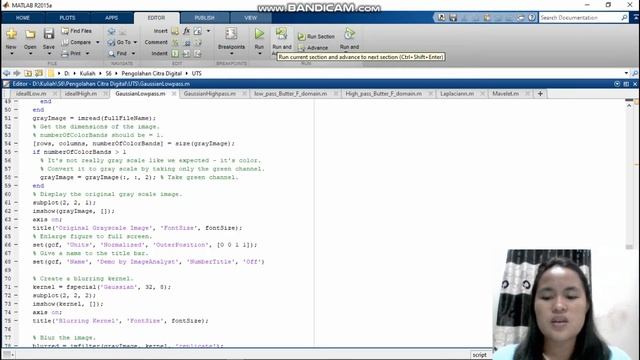
Task: Toggle breakpoint on line 73 dash
Action: (16, 304)
